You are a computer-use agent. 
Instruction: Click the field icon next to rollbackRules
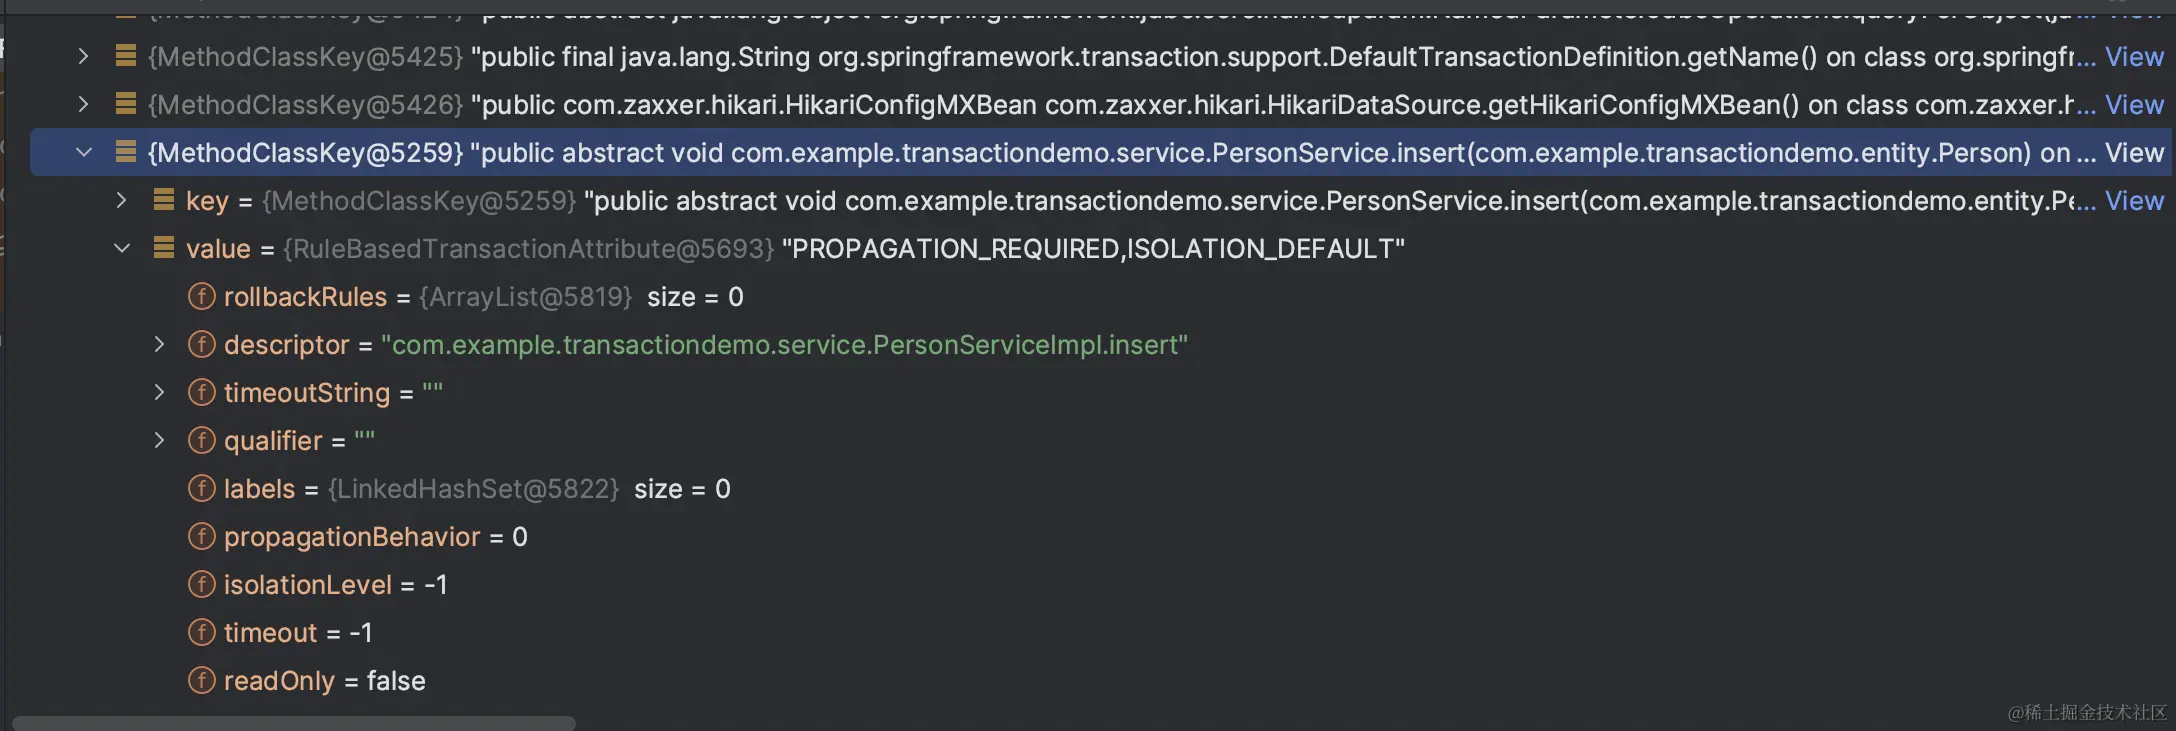pyautogui.click(x=201, y=296)
